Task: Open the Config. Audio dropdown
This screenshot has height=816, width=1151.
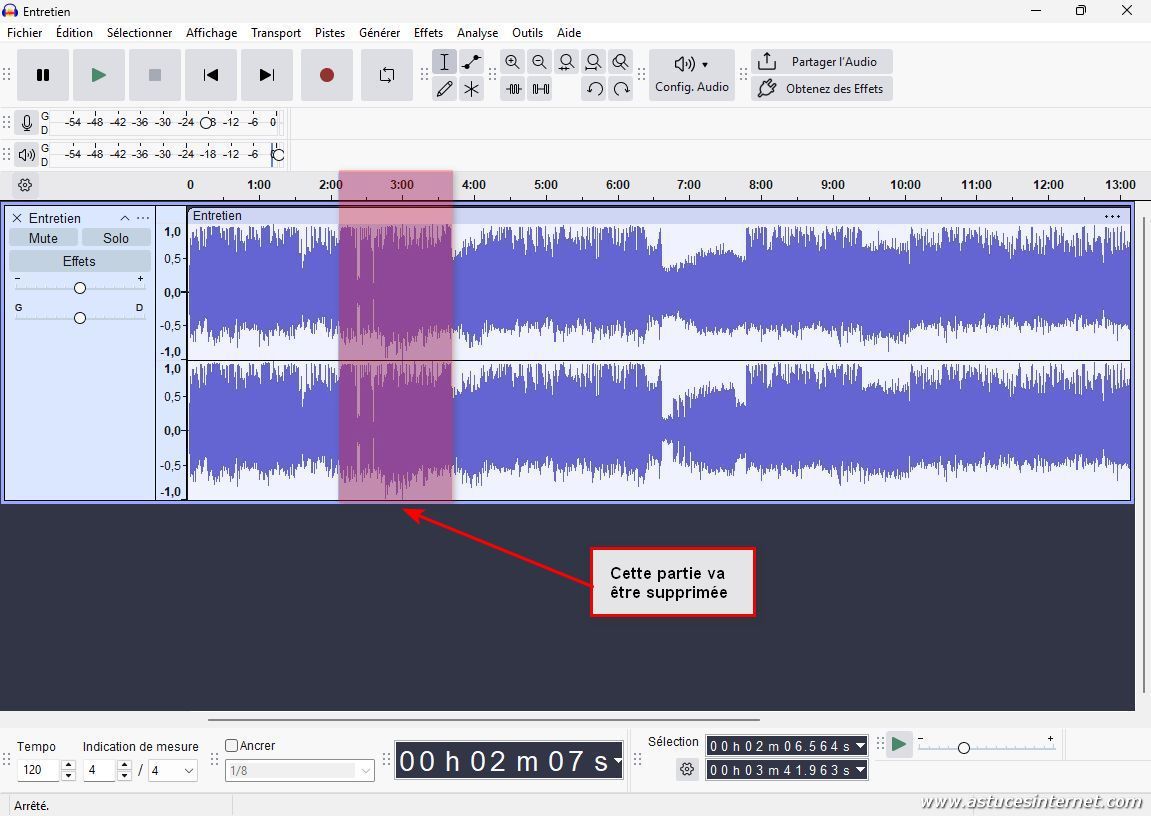Action: pyautogui.click(x=691, y=75)
